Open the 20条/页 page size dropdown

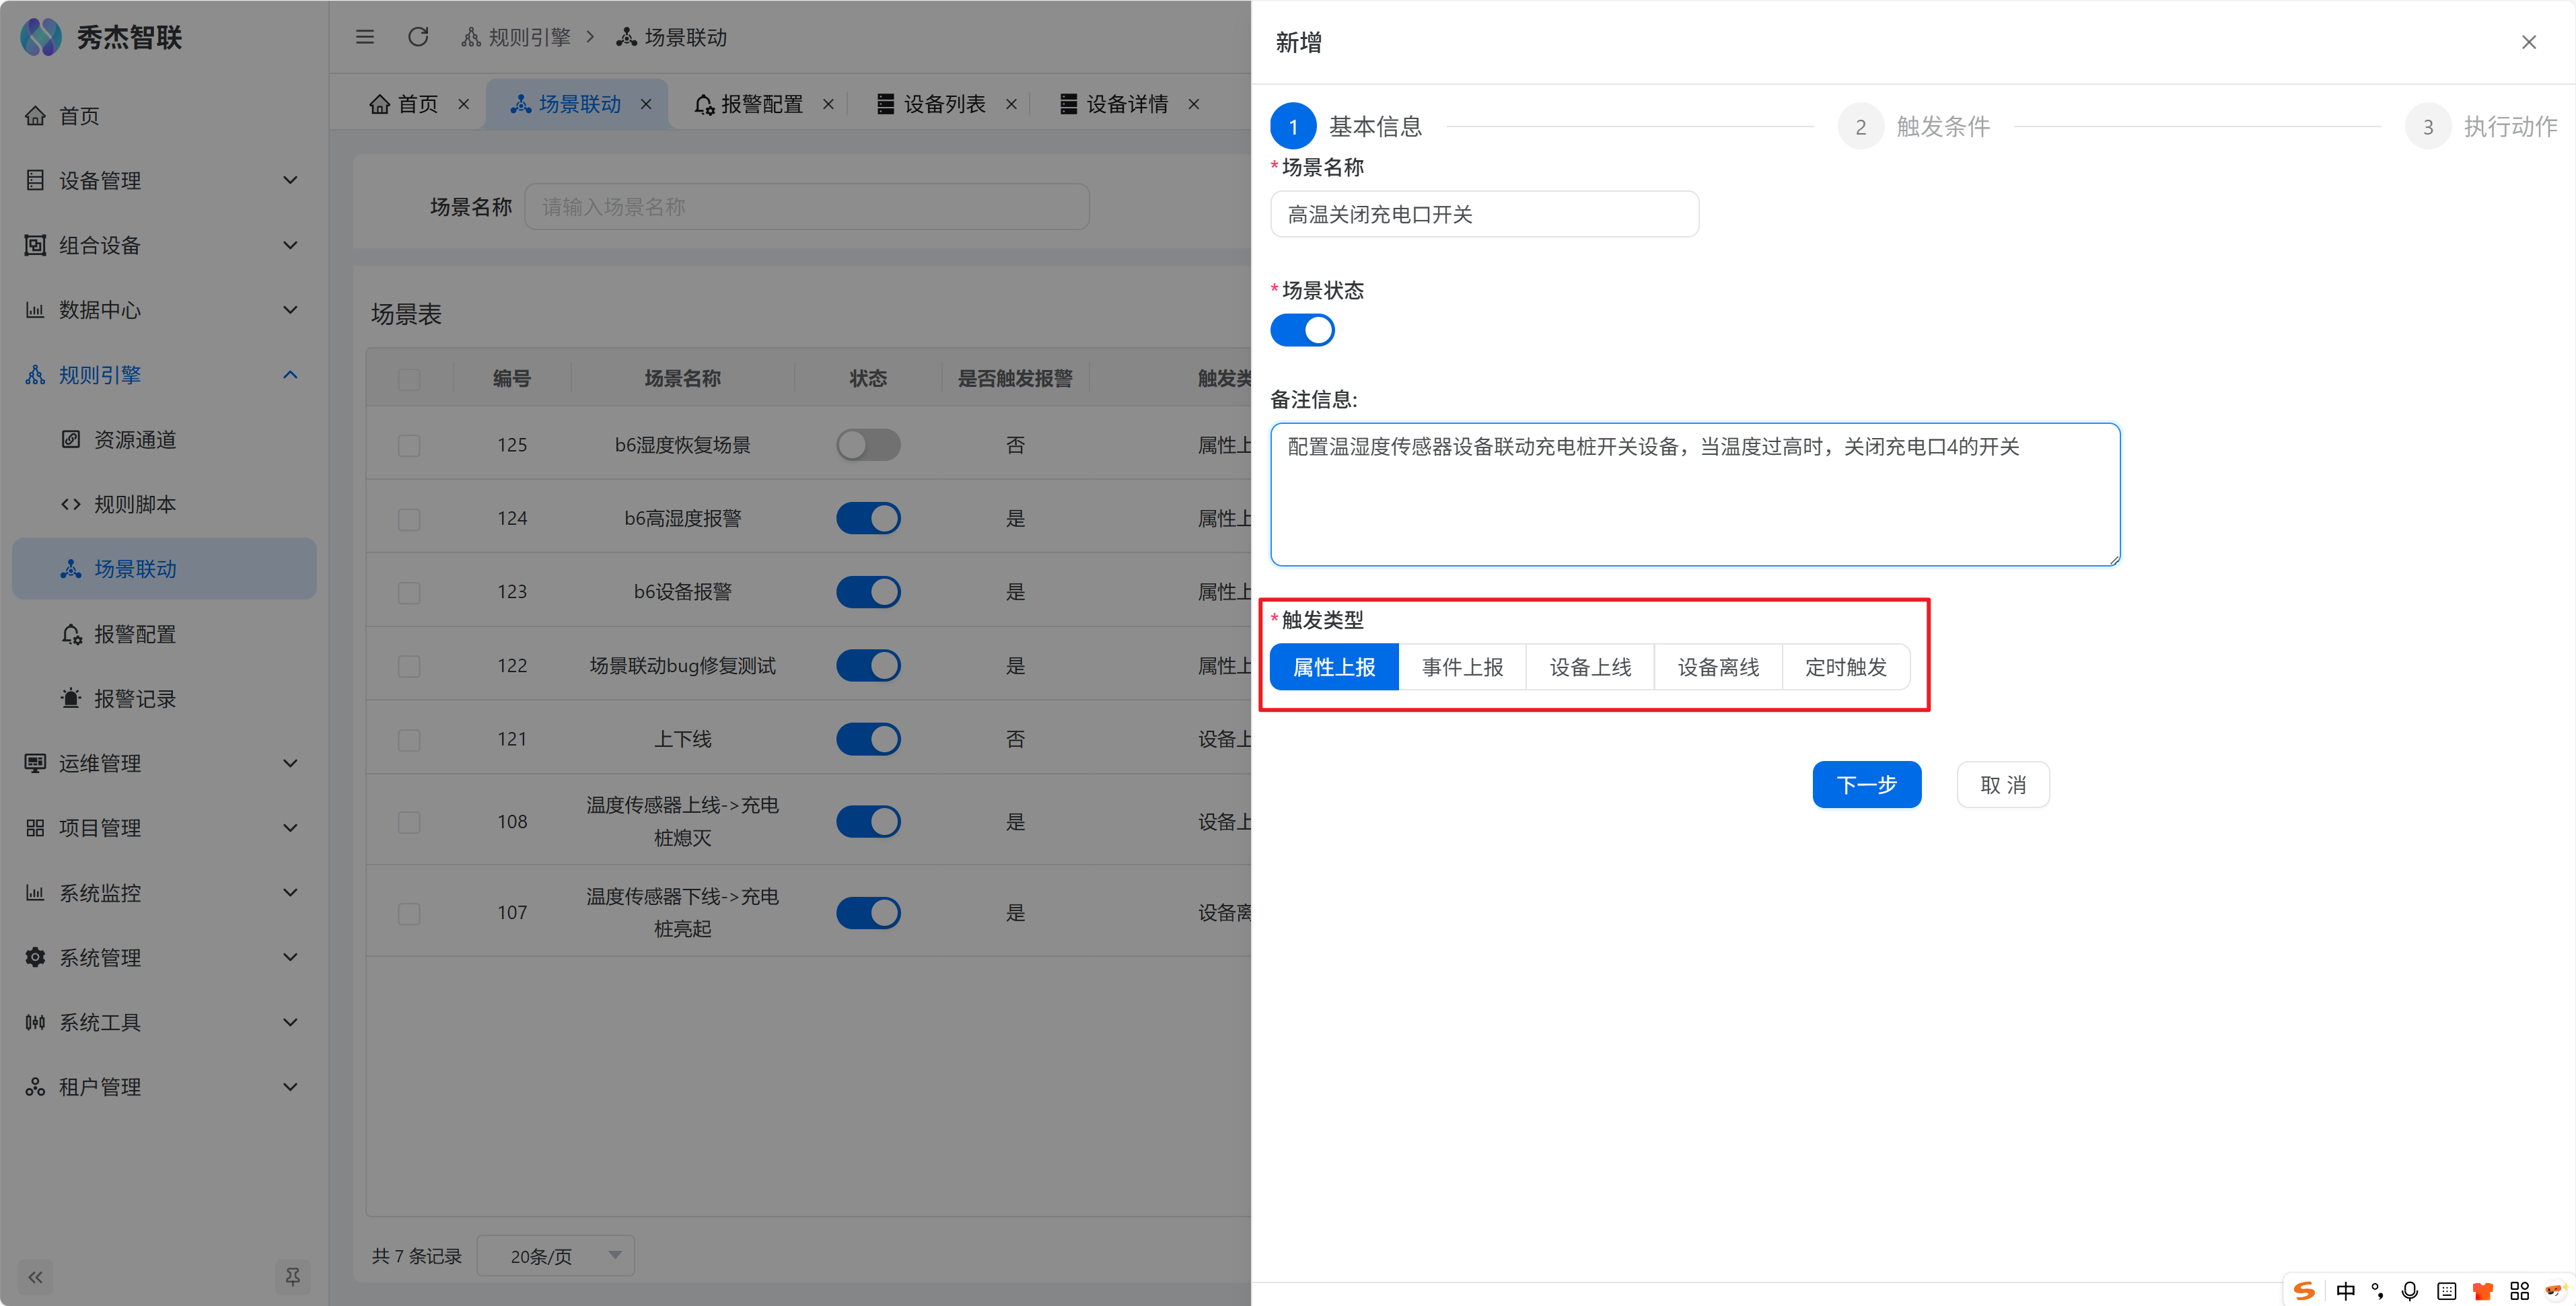(x=556, y=1256)
